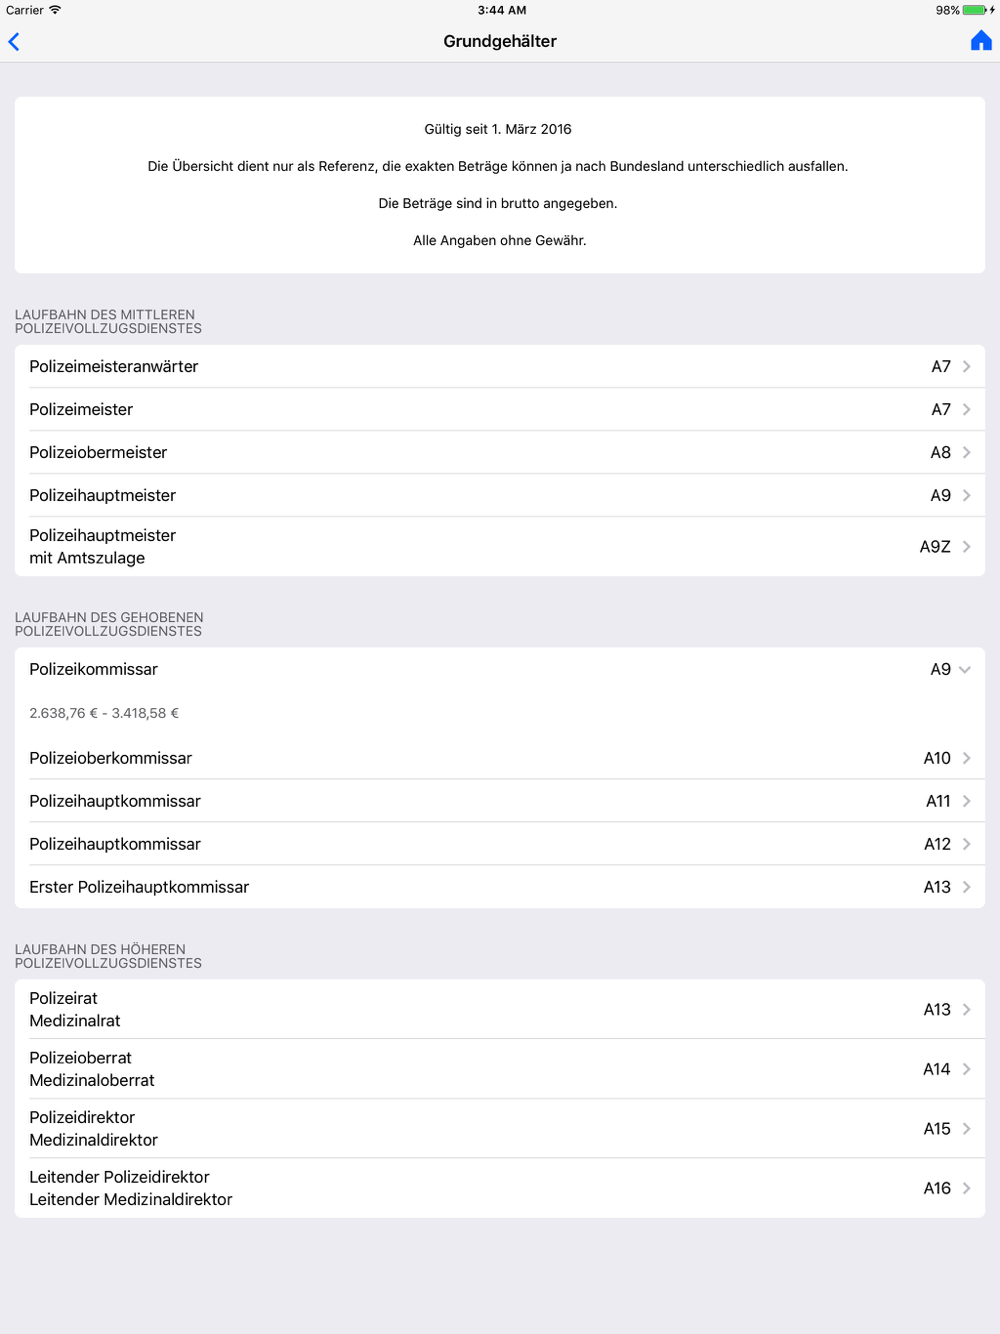Select the Polizeioberkommissar A10 row
Viewport: 1000px width, 1334px height.
(500, 759)
